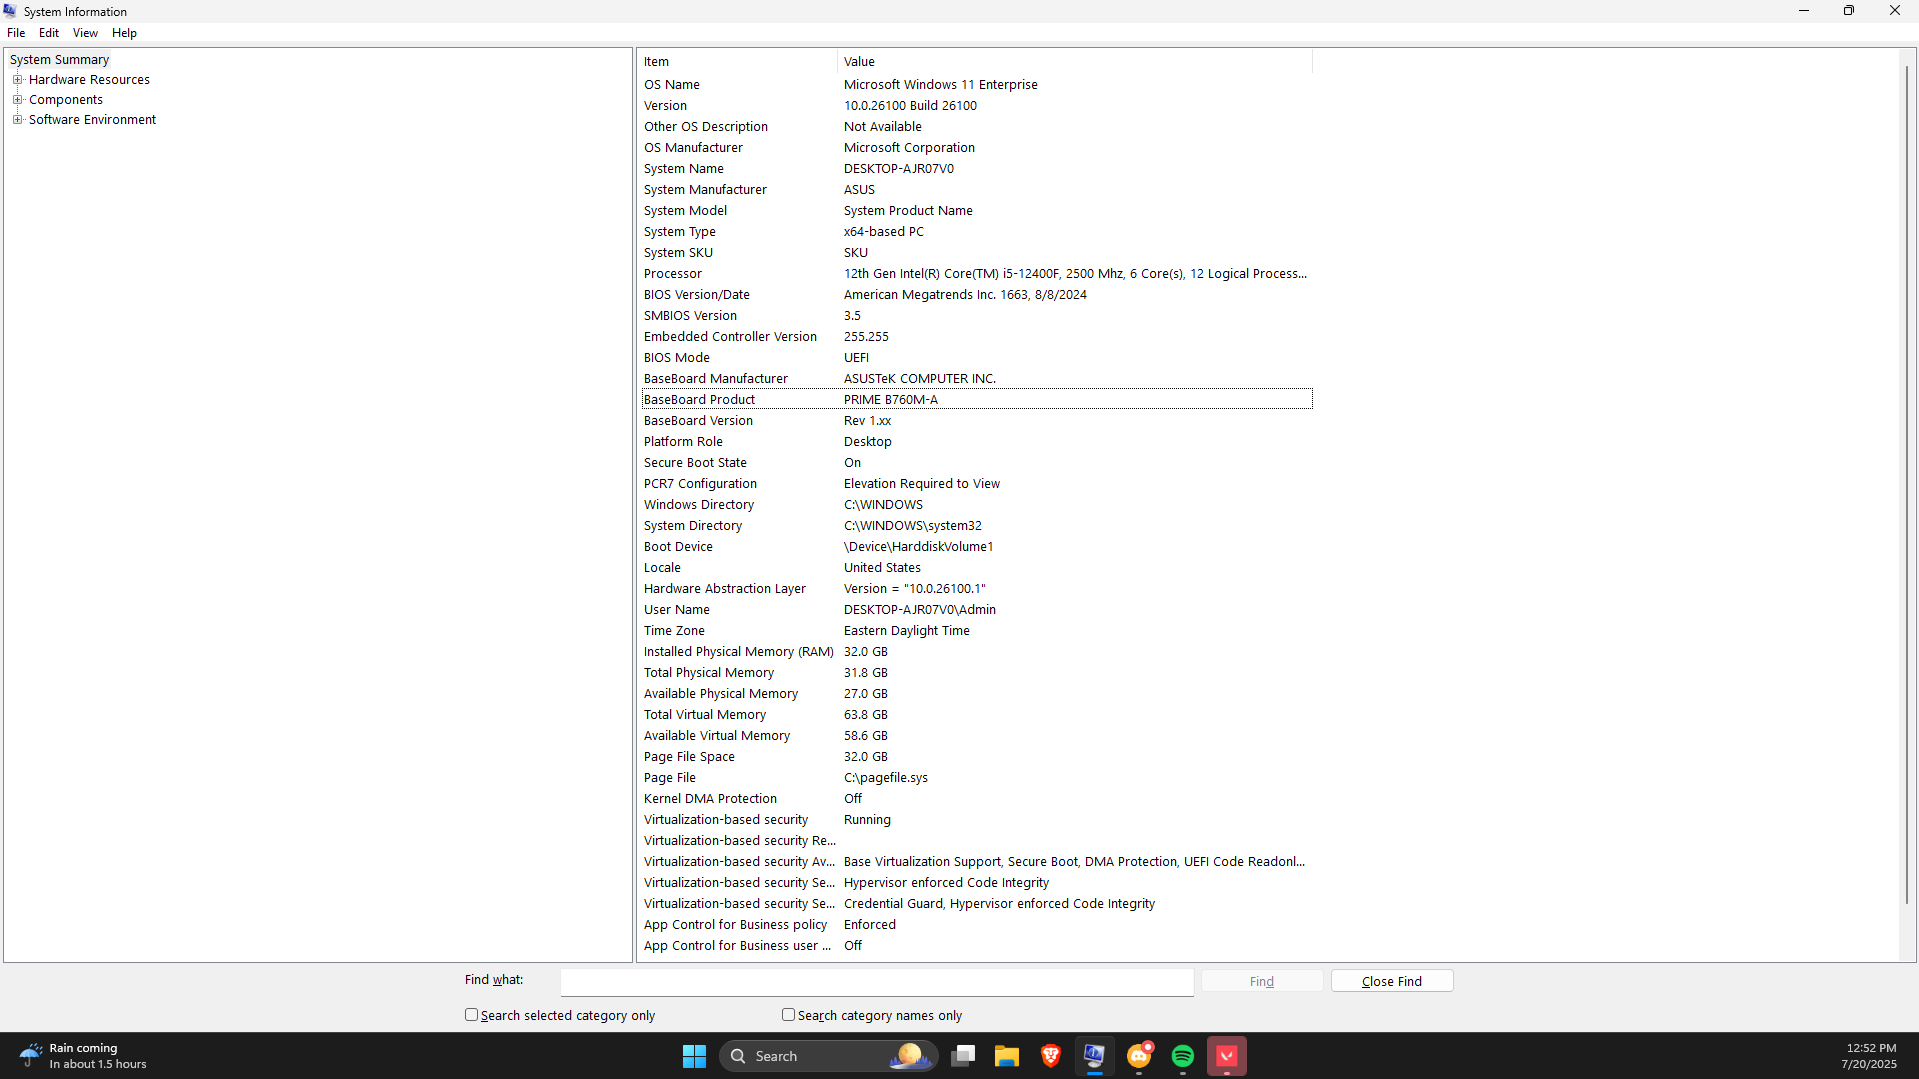The image size is (1919, 1079).
Task: Select the Time Zone row
Action: 976,631
